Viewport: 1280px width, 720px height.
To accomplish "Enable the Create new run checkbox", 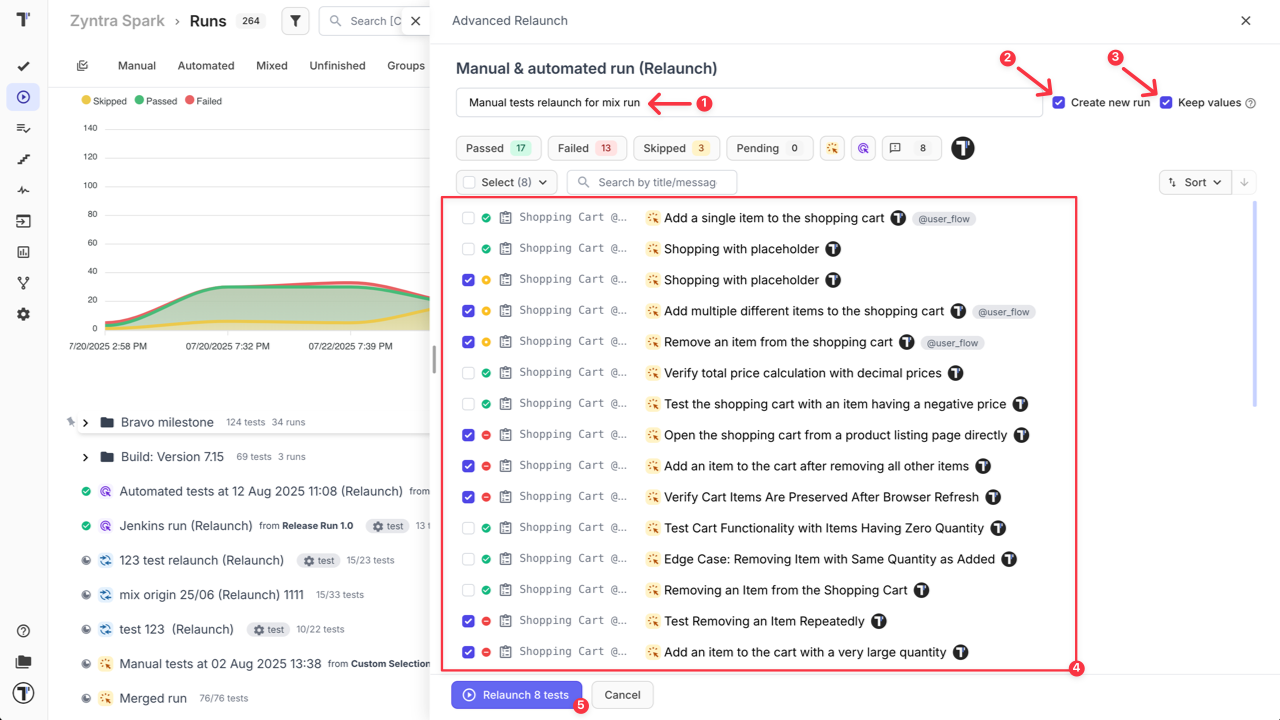I will (1058, 102).
